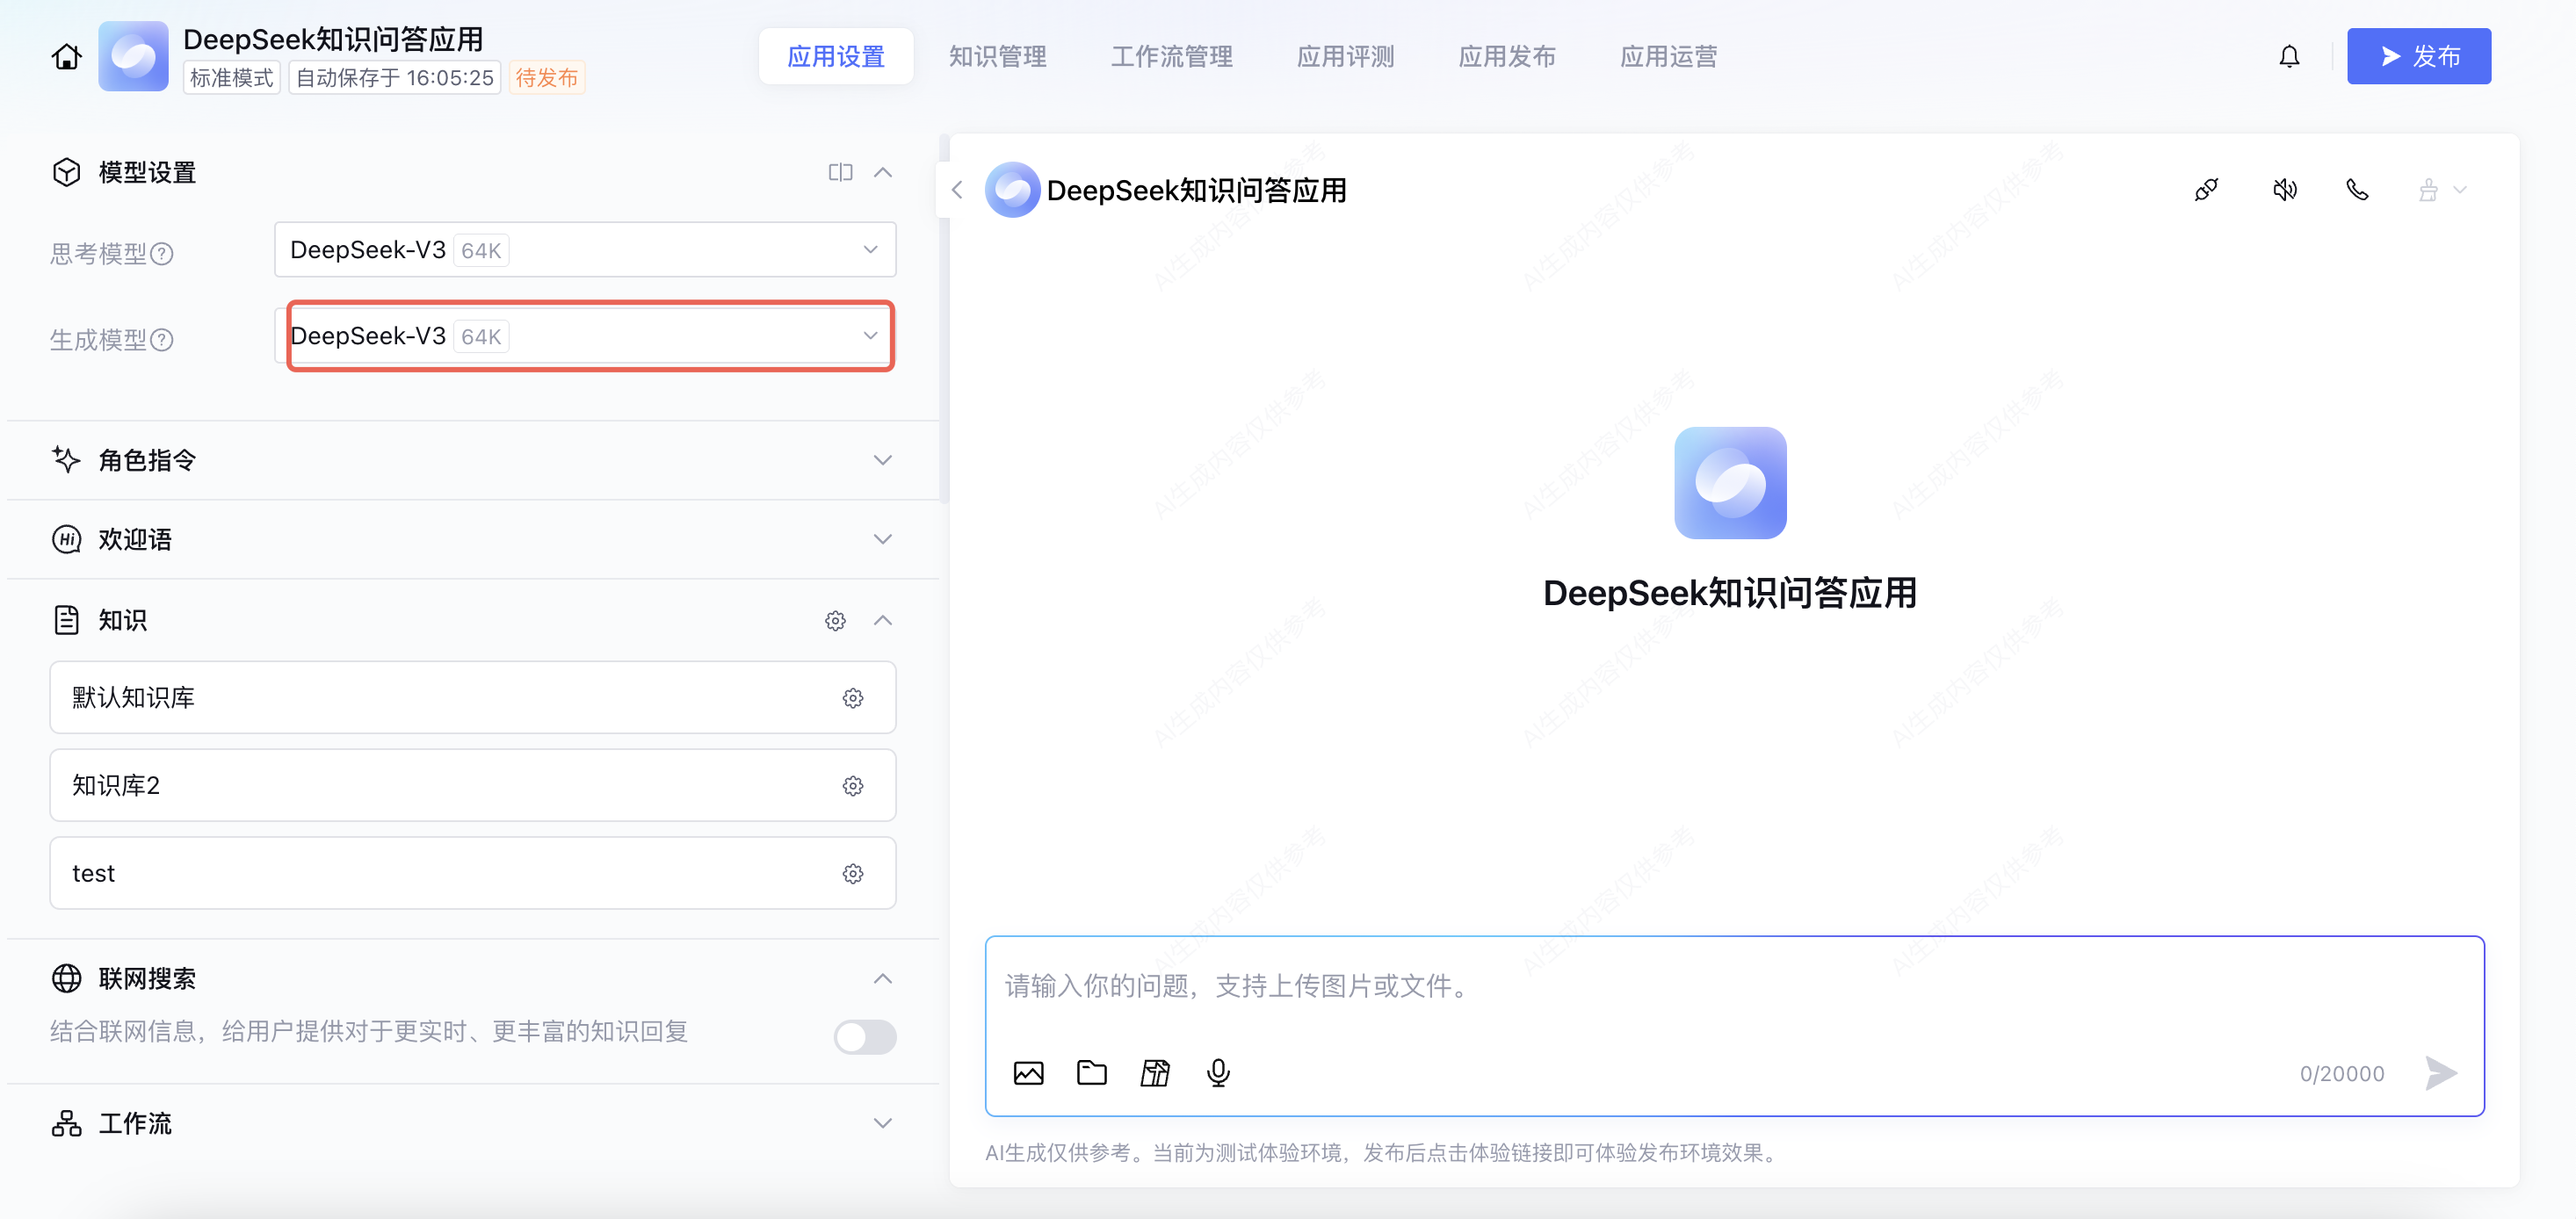Expand the 欢迎语 section

coord(882,539)
